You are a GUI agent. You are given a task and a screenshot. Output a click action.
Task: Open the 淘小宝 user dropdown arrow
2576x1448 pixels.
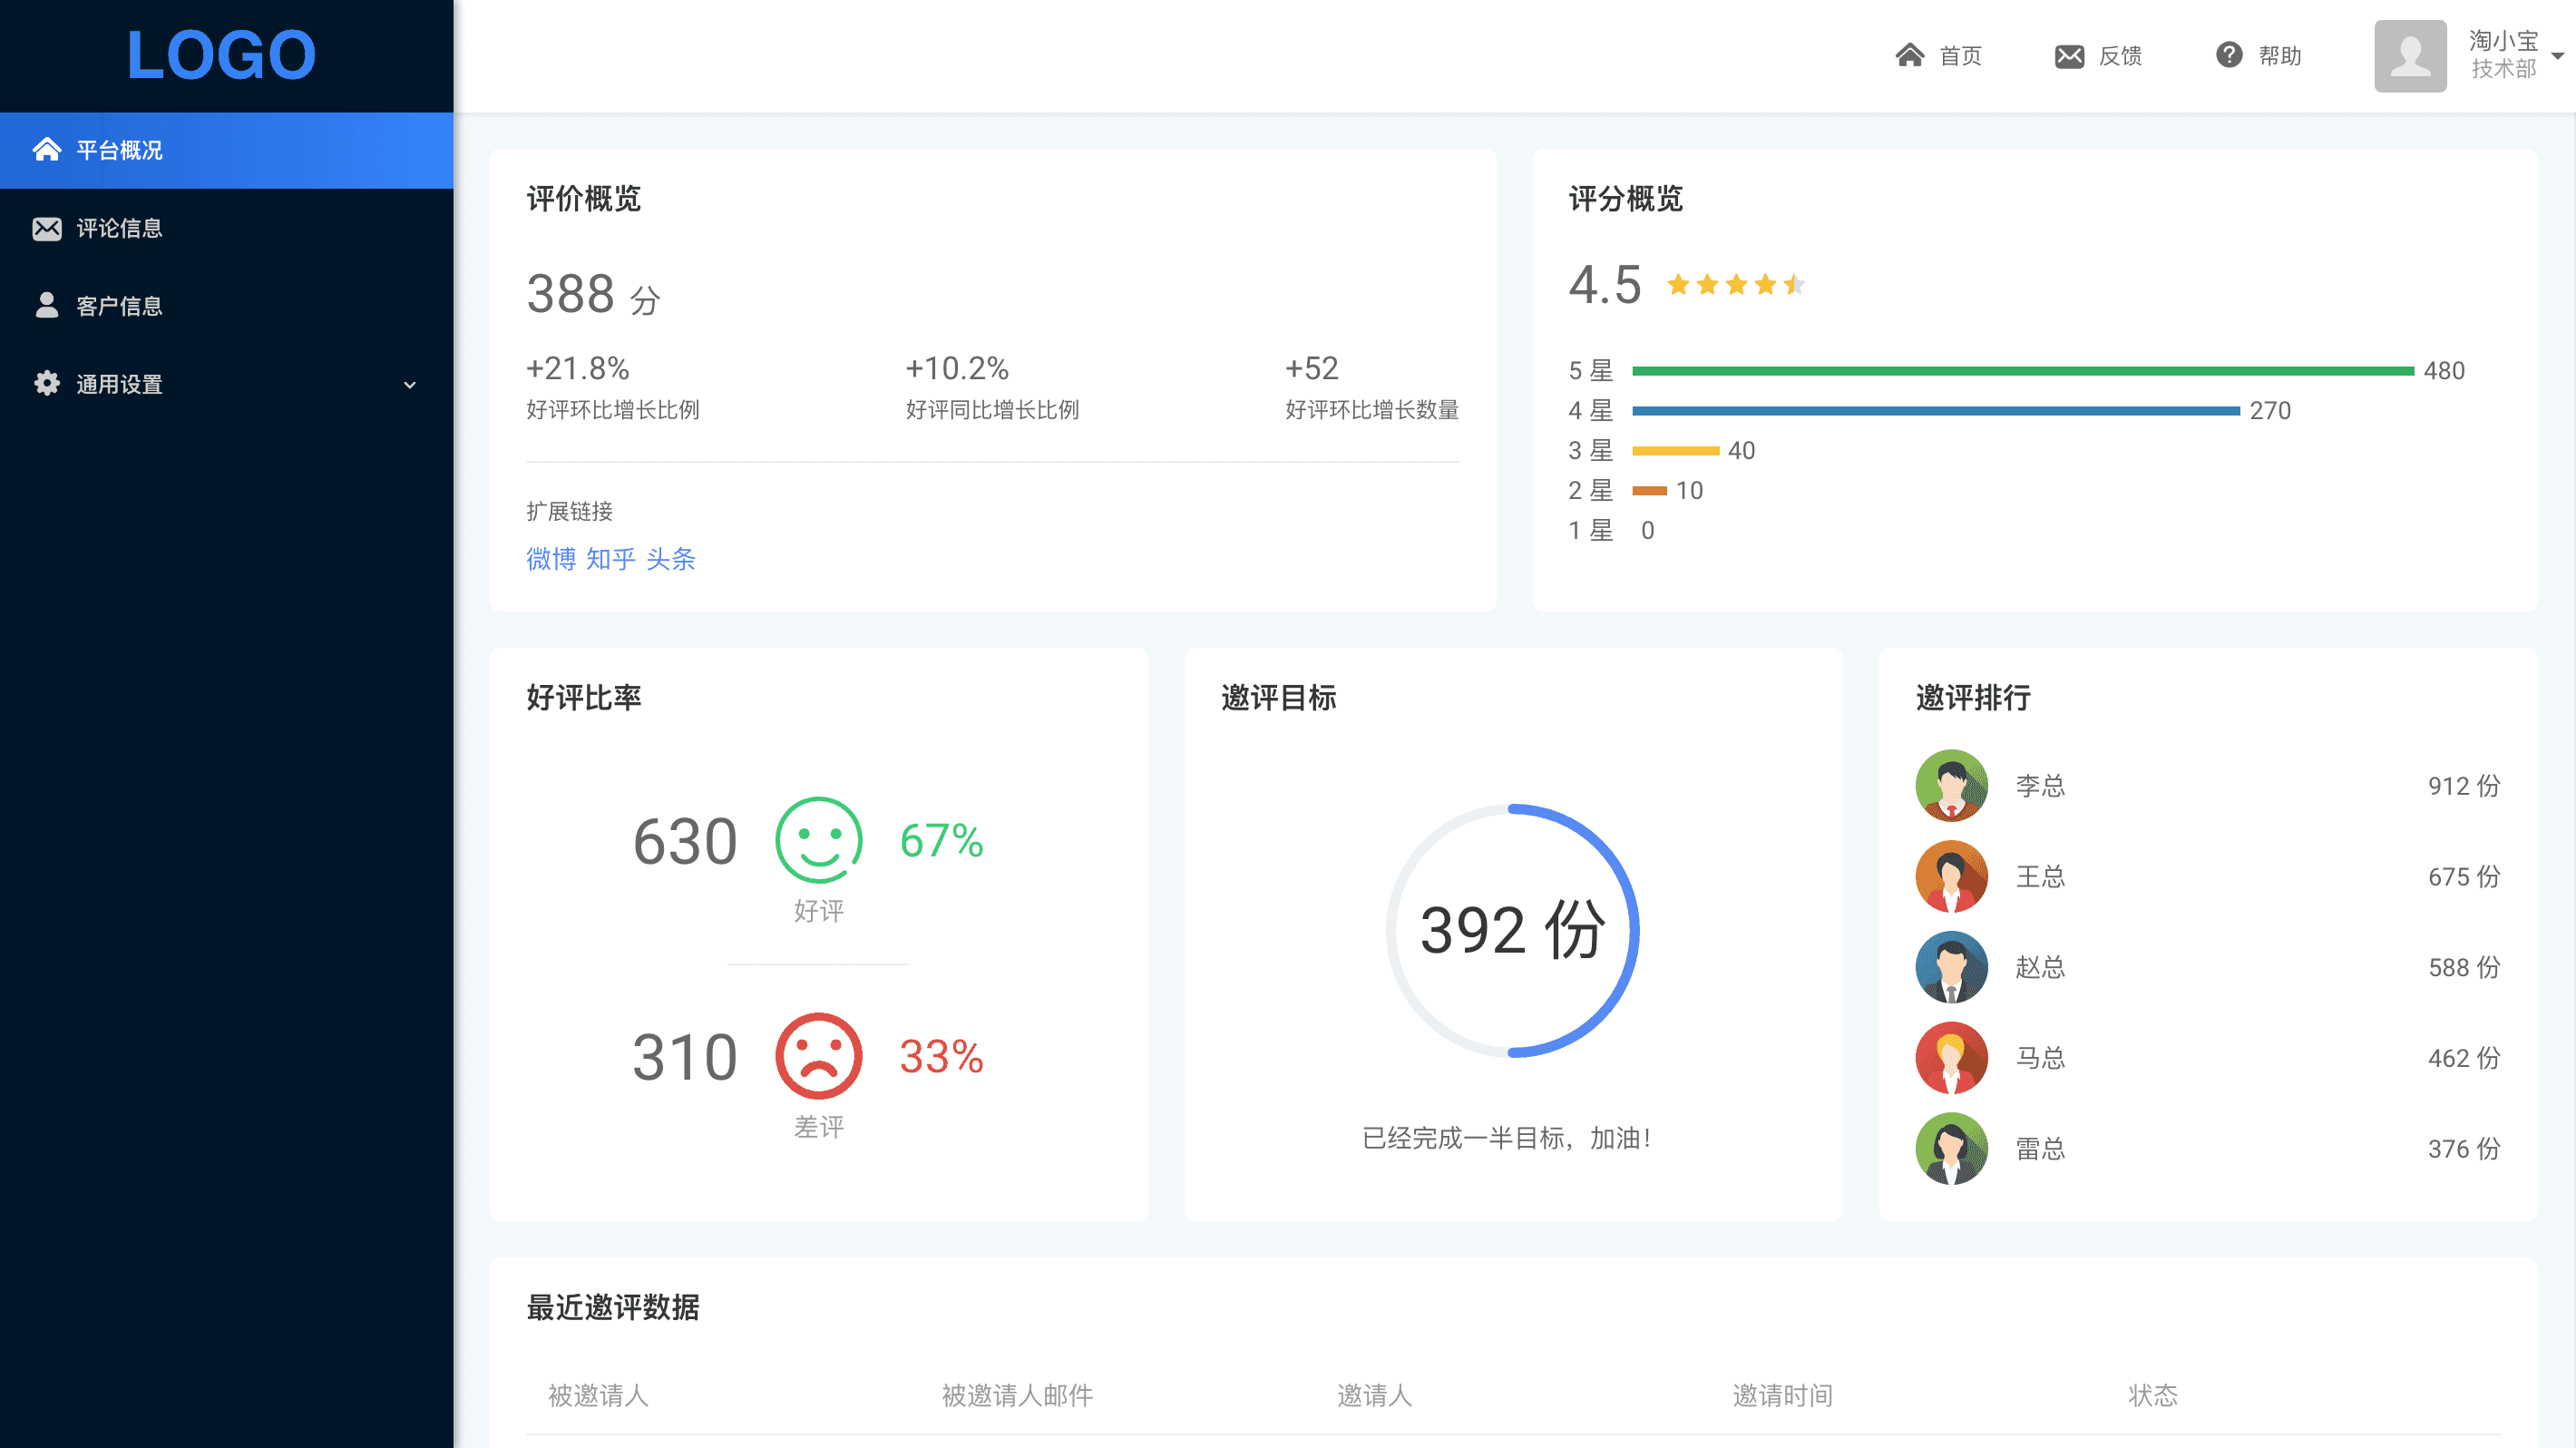pos(2557,56)
